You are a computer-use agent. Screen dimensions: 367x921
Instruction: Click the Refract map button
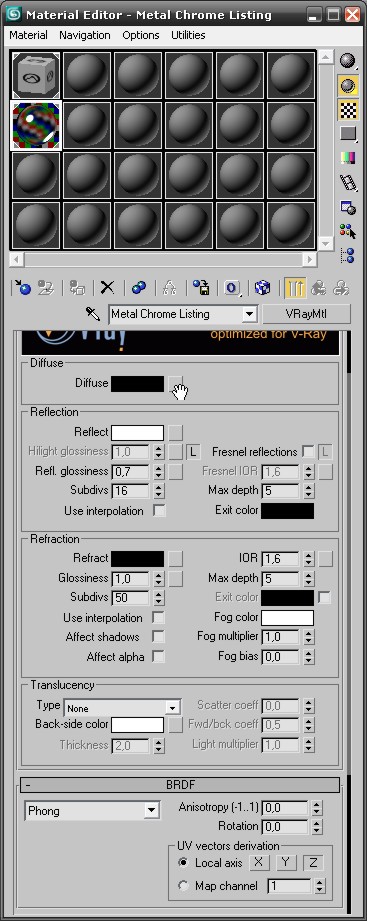[x=176, y=558]
